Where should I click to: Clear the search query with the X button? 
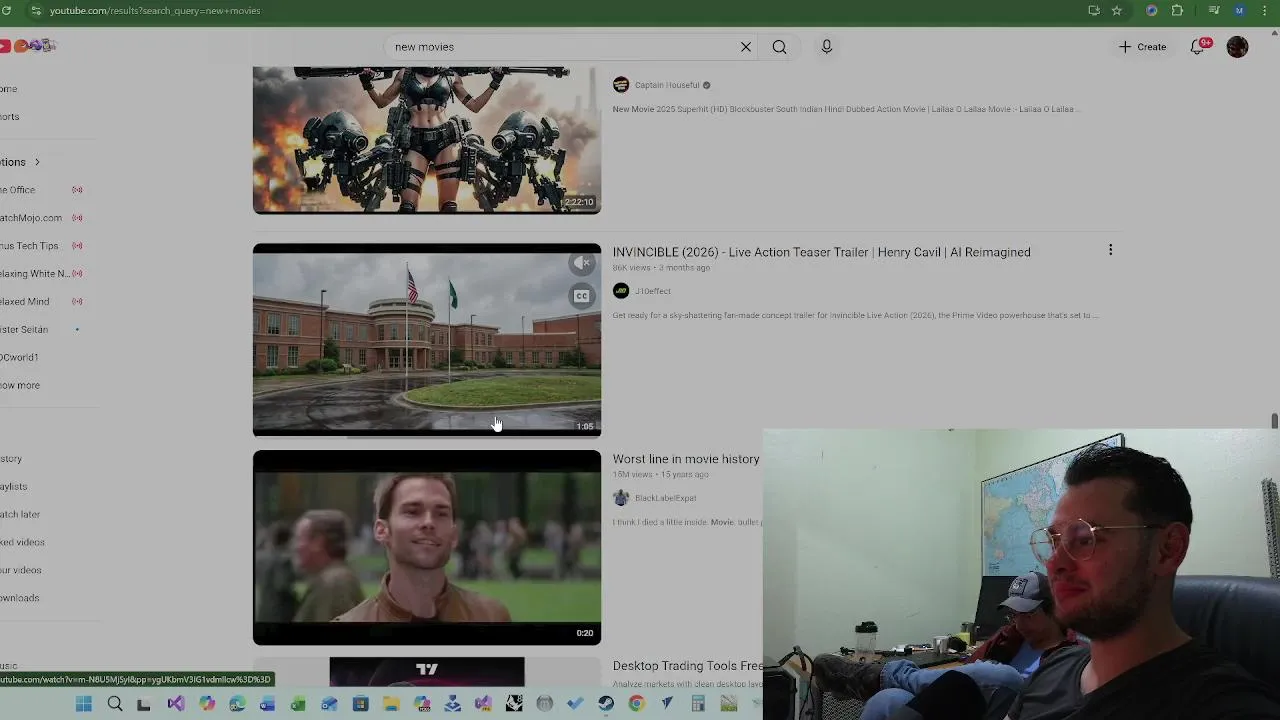745,47
